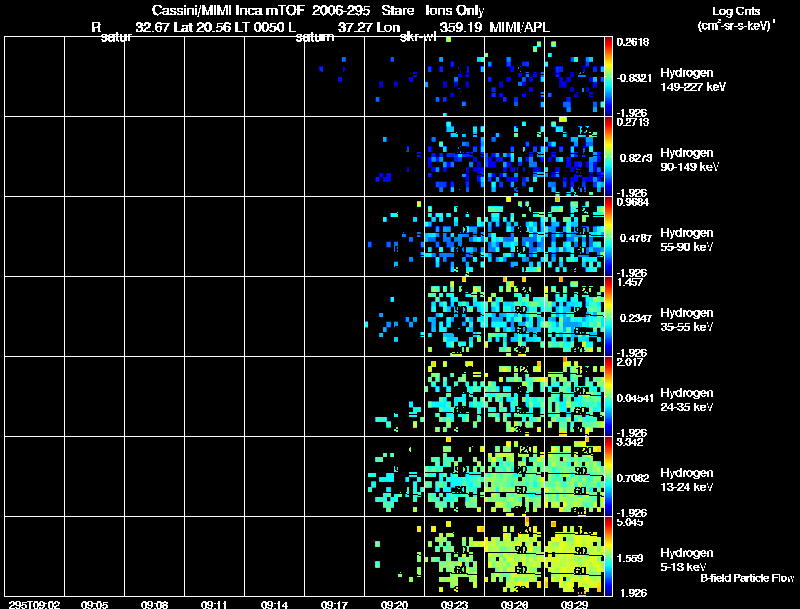The width and height of the screenshot is (800, 609).
Task: Click the 09:17 time axis label
Action: coord(334,605)
